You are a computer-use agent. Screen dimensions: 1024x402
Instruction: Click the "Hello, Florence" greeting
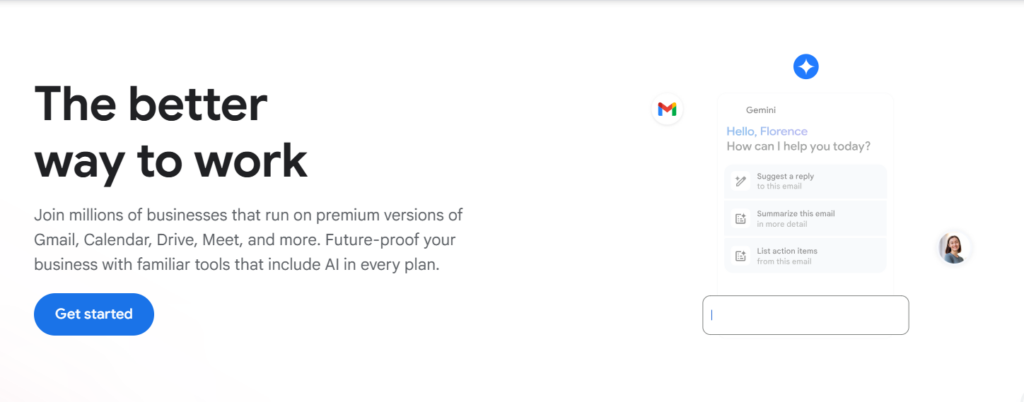pyautogui.click(x=766, y=131)
